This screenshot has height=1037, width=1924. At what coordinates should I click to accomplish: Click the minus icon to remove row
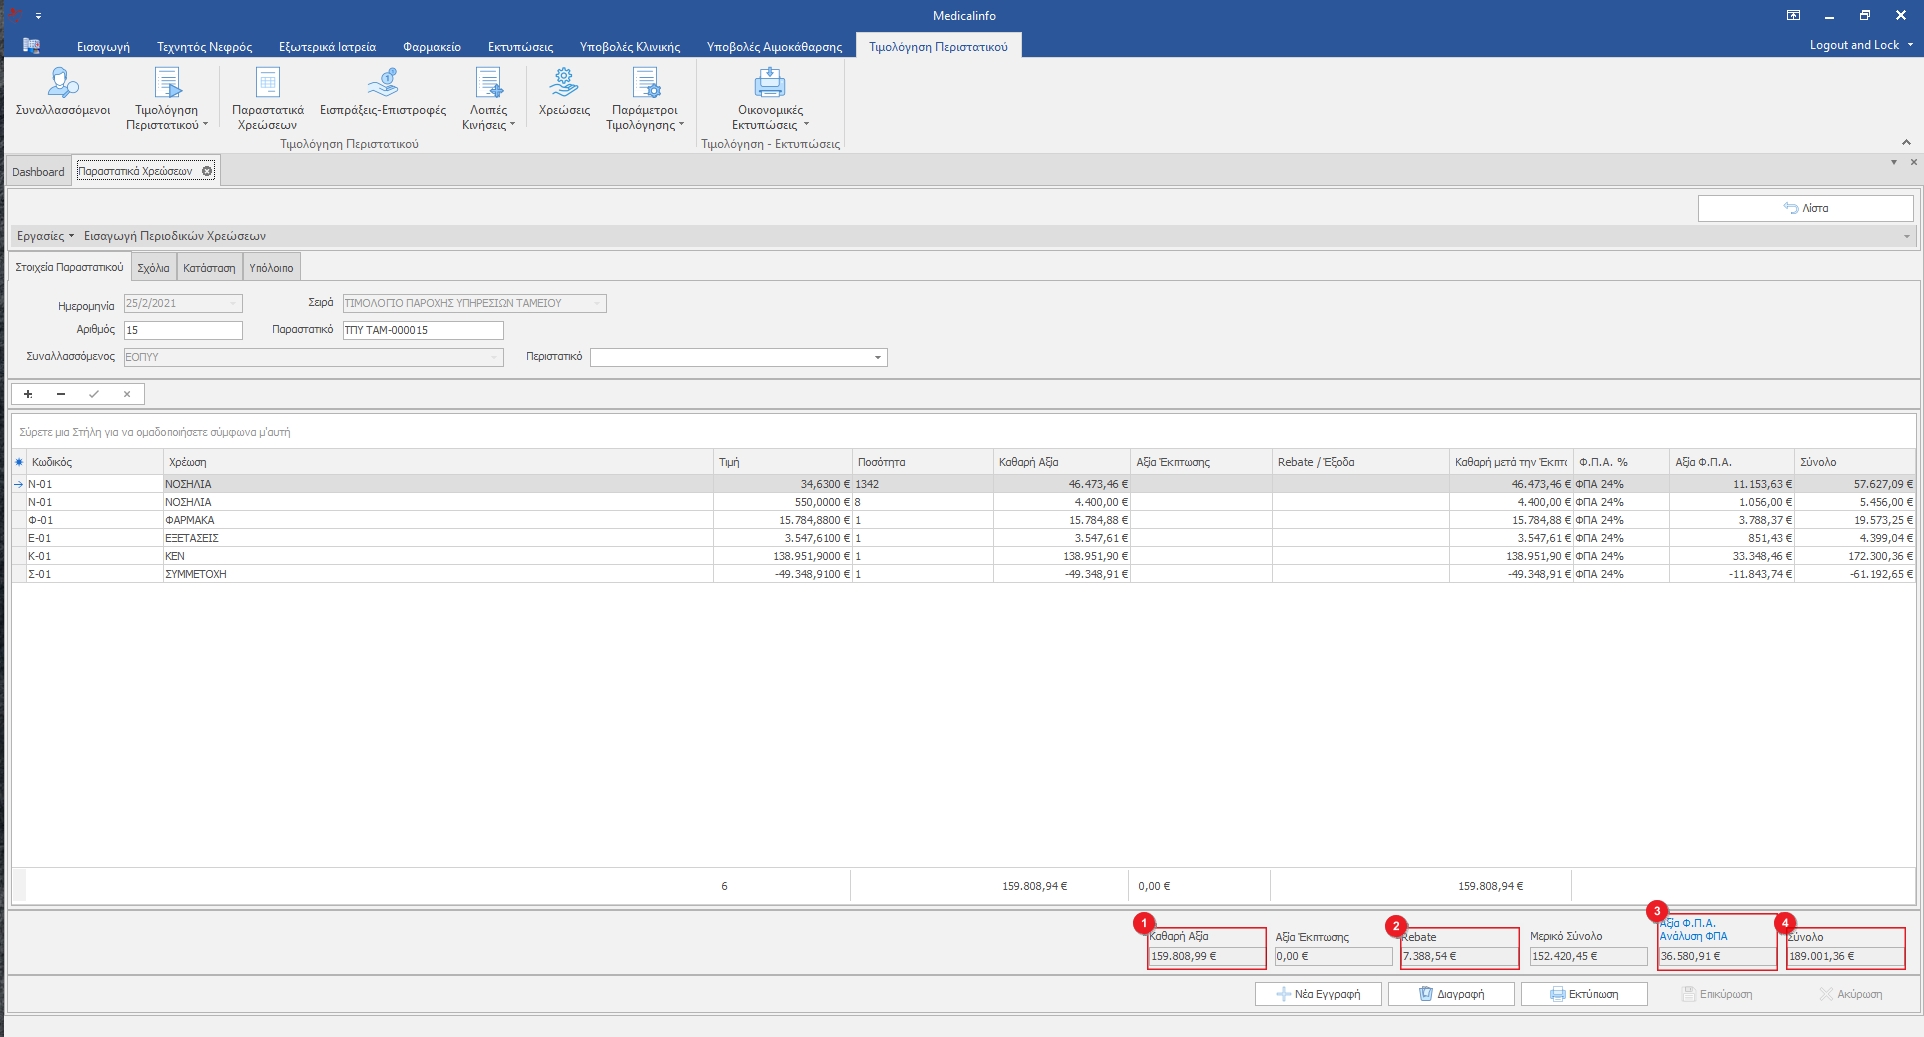point(61,394)
